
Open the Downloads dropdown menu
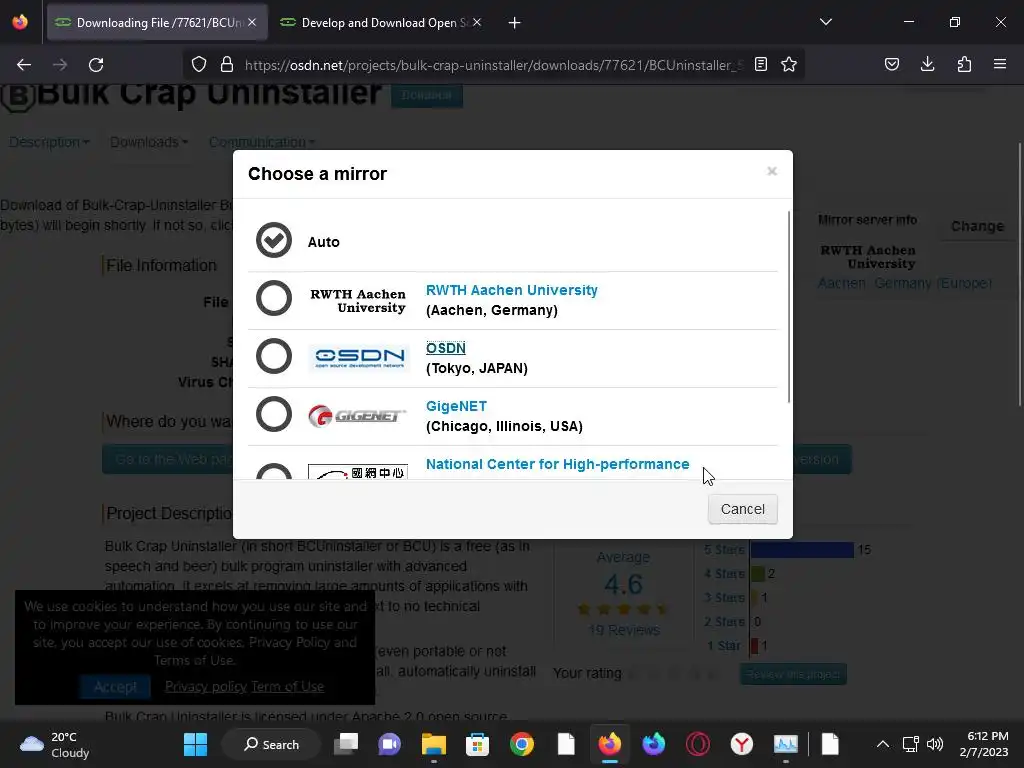[149, 142]
